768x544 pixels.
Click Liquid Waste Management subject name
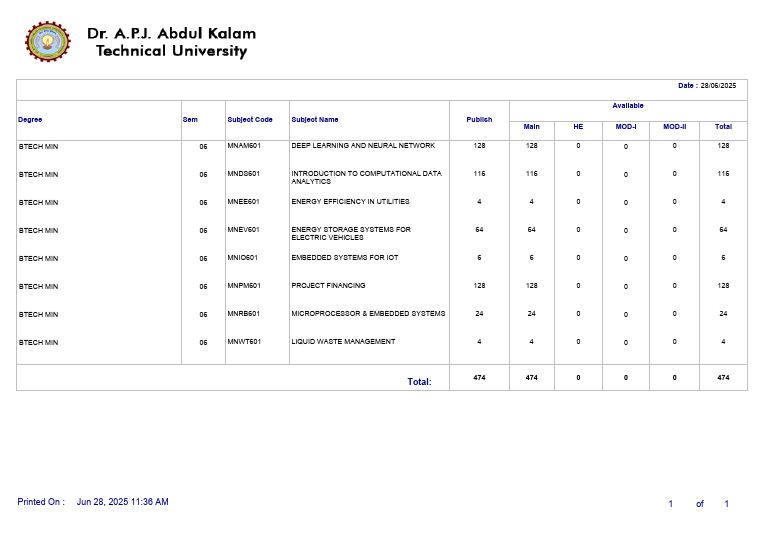click(343, 342)
